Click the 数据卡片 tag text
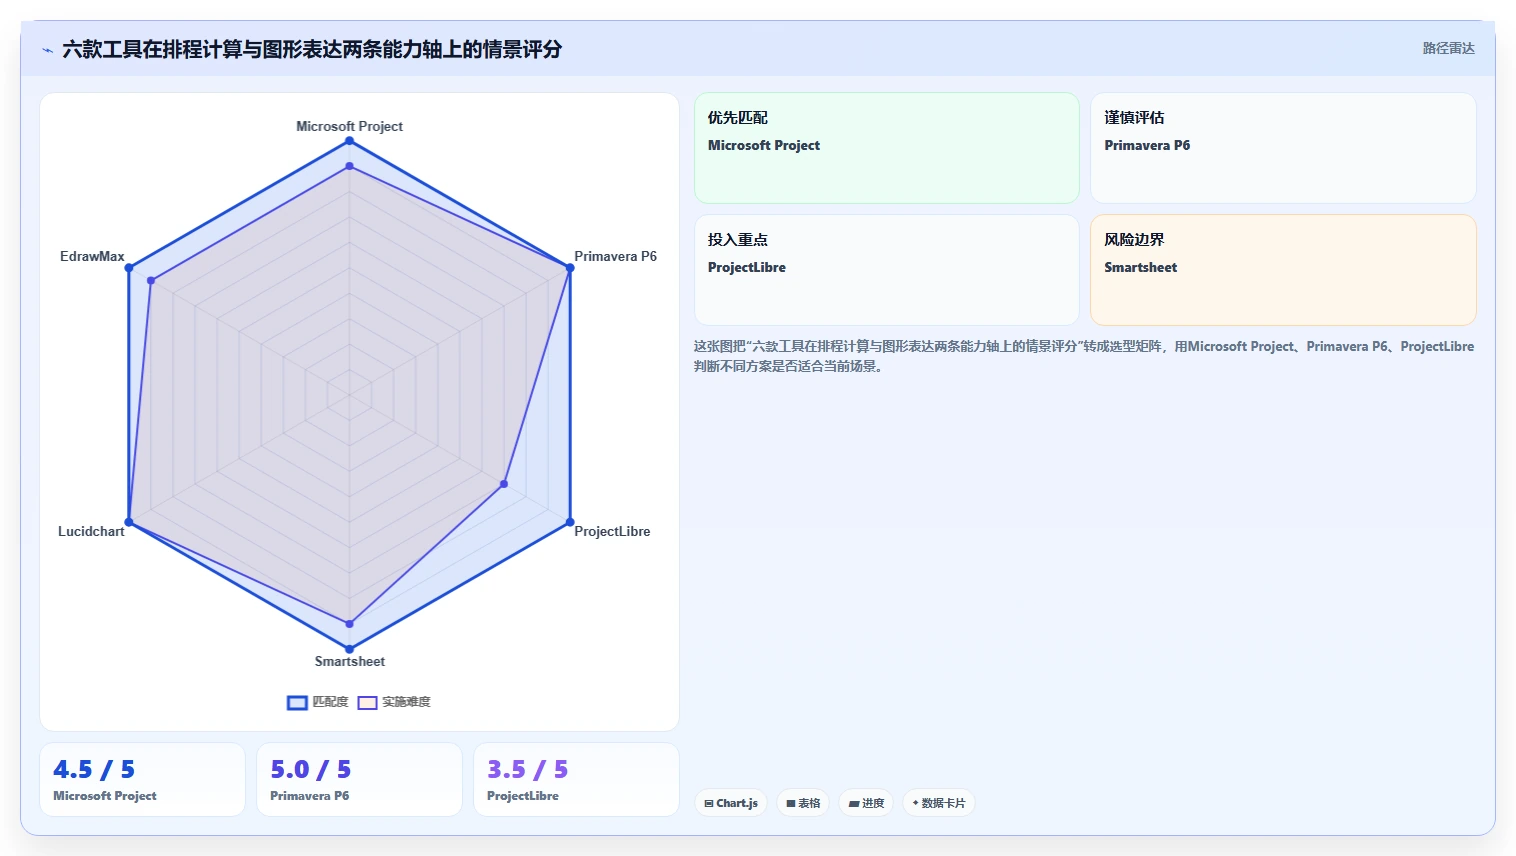 pyautogui.click(x=943, y=803)
